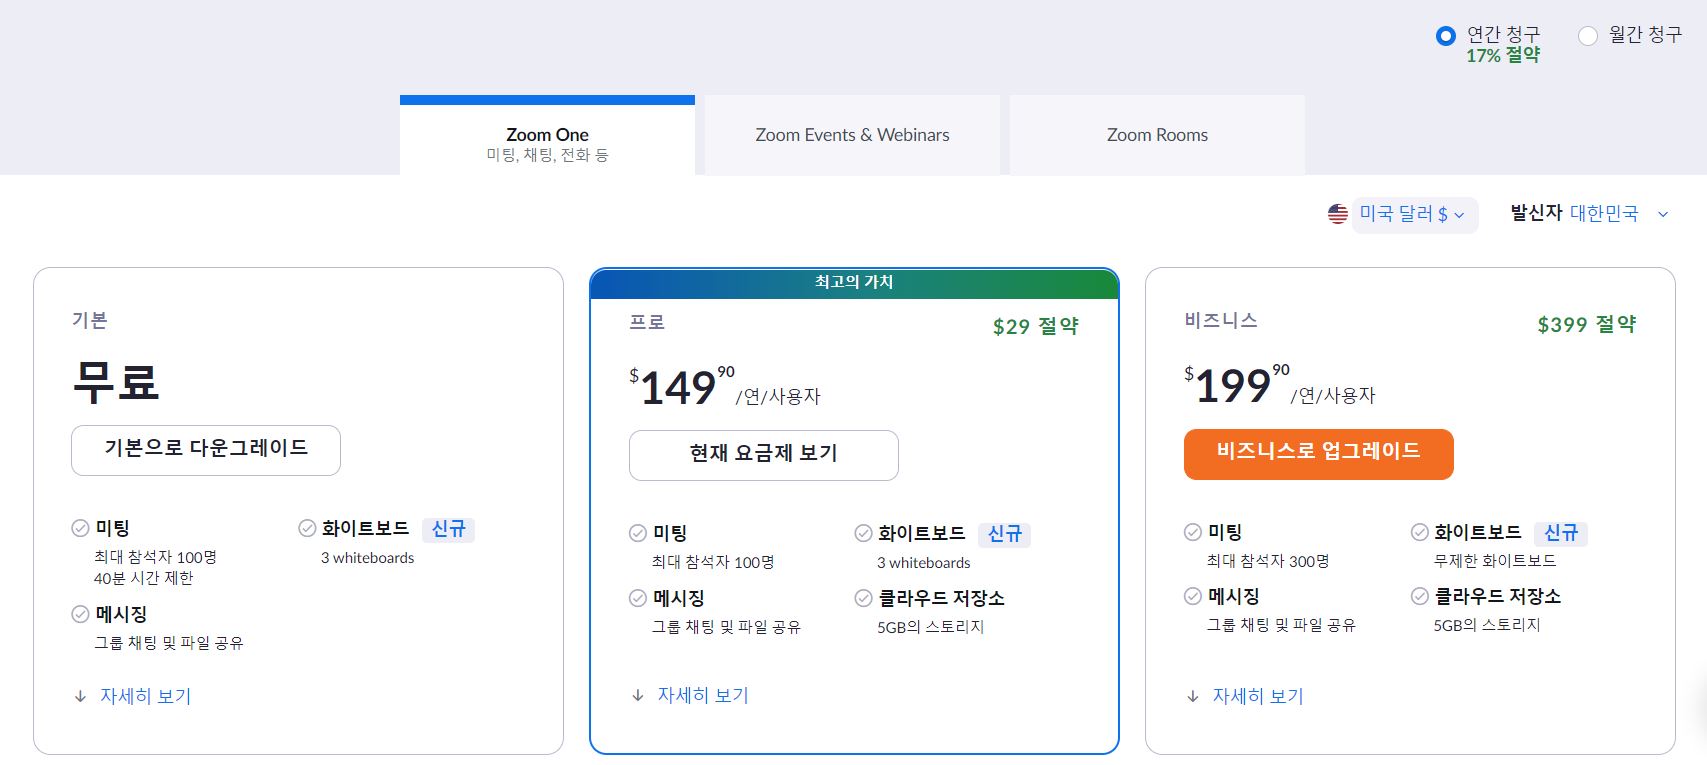The image size is (1707, 765).
Task: Click 클라우드 저장소 check icon in 프로 plan
Action: point(864,598)
